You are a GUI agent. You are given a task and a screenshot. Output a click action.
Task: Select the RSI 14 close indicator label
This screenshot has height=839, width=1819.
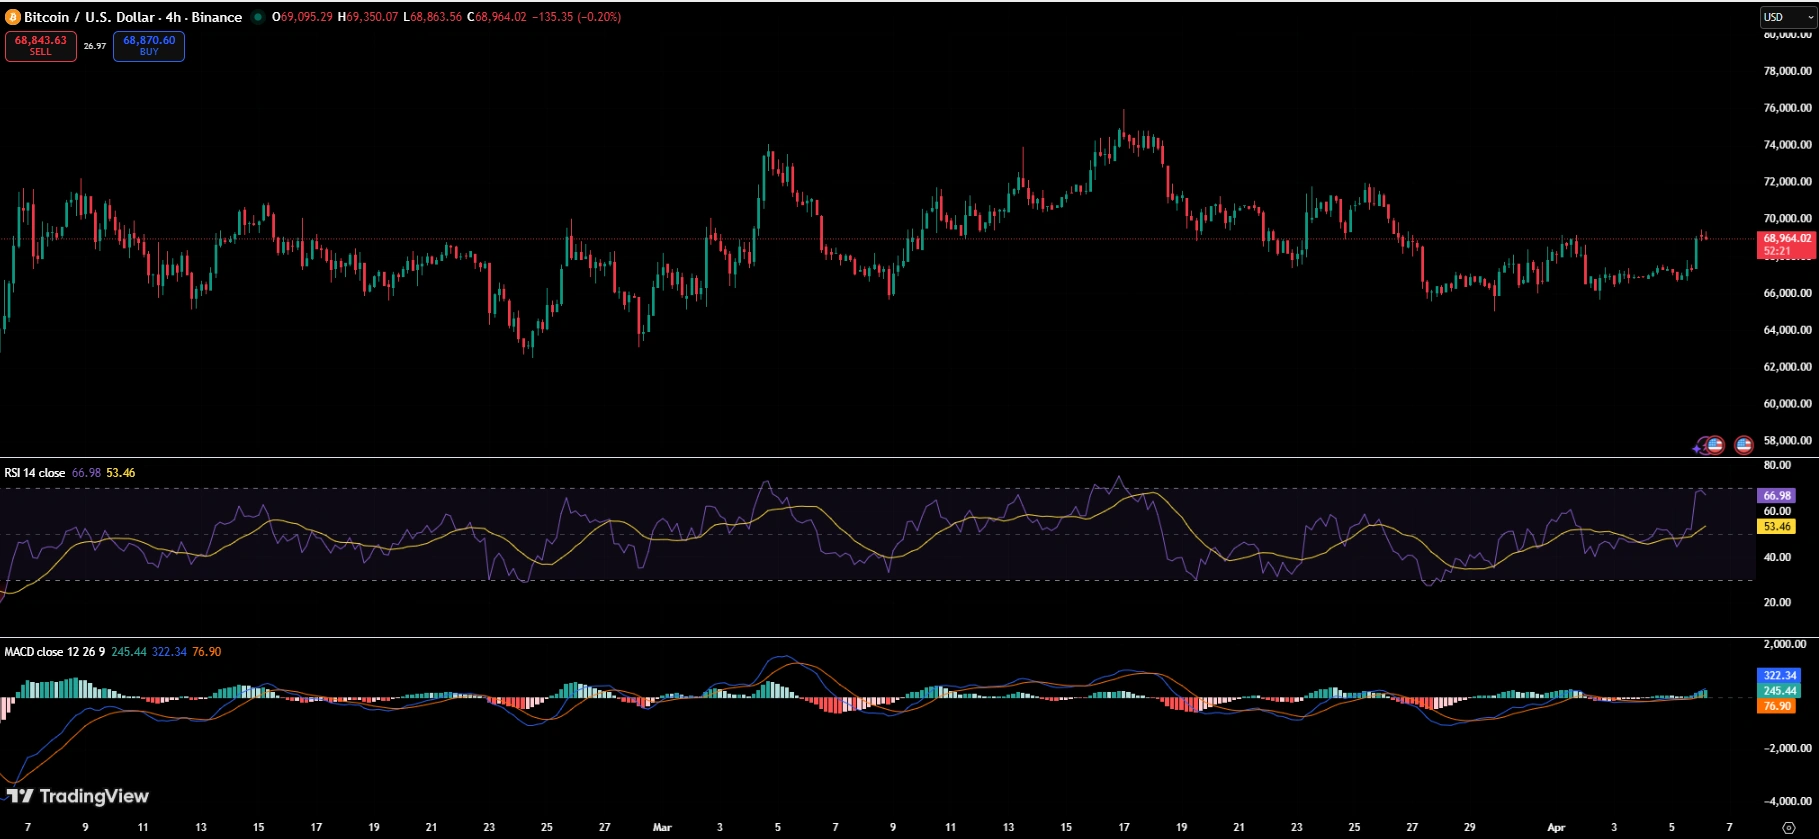pos(35,473)
